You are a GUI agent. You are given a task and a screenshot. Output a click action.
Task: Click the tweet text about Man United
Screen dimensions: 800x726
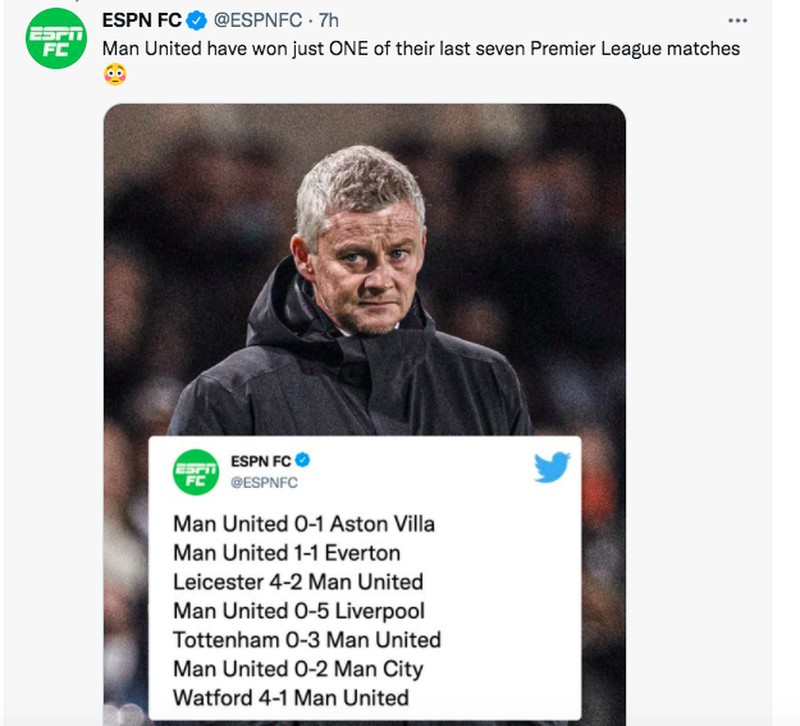click(421, 48)
